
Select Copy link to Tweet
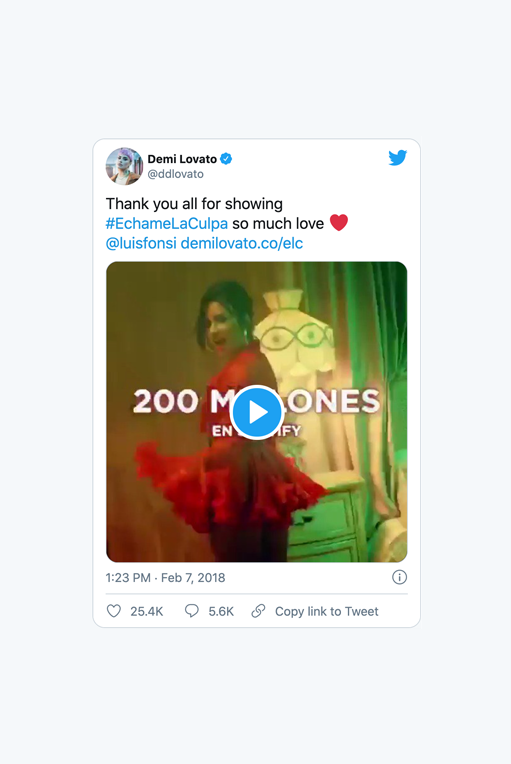326,611
